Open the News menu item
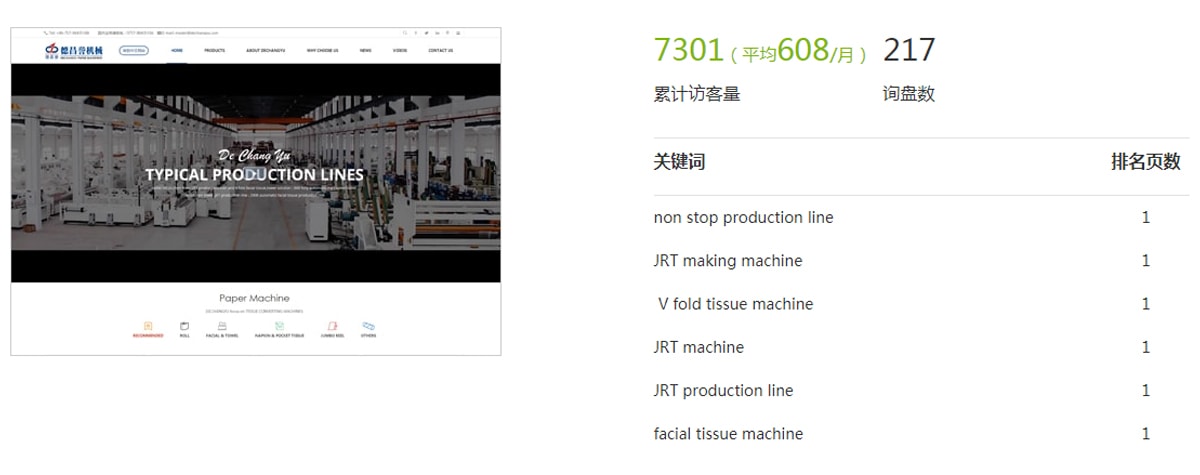 click(366, 50)
